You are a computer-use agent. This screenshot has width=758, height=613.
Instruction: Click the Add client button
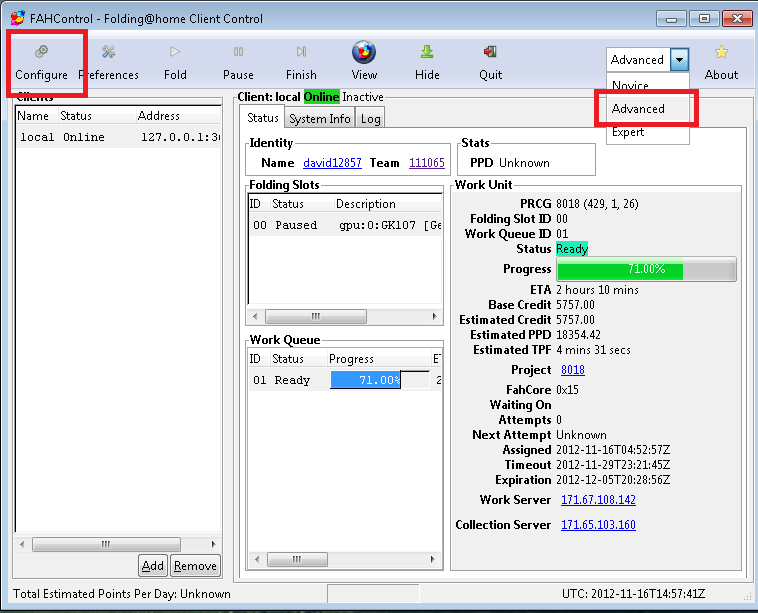152,566
